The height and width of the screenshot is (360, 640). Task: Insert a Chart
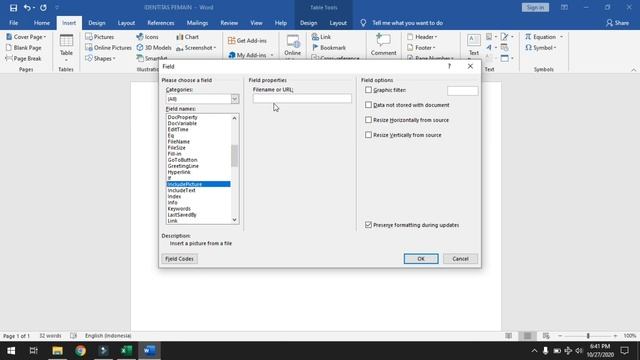tap(187, 37)
